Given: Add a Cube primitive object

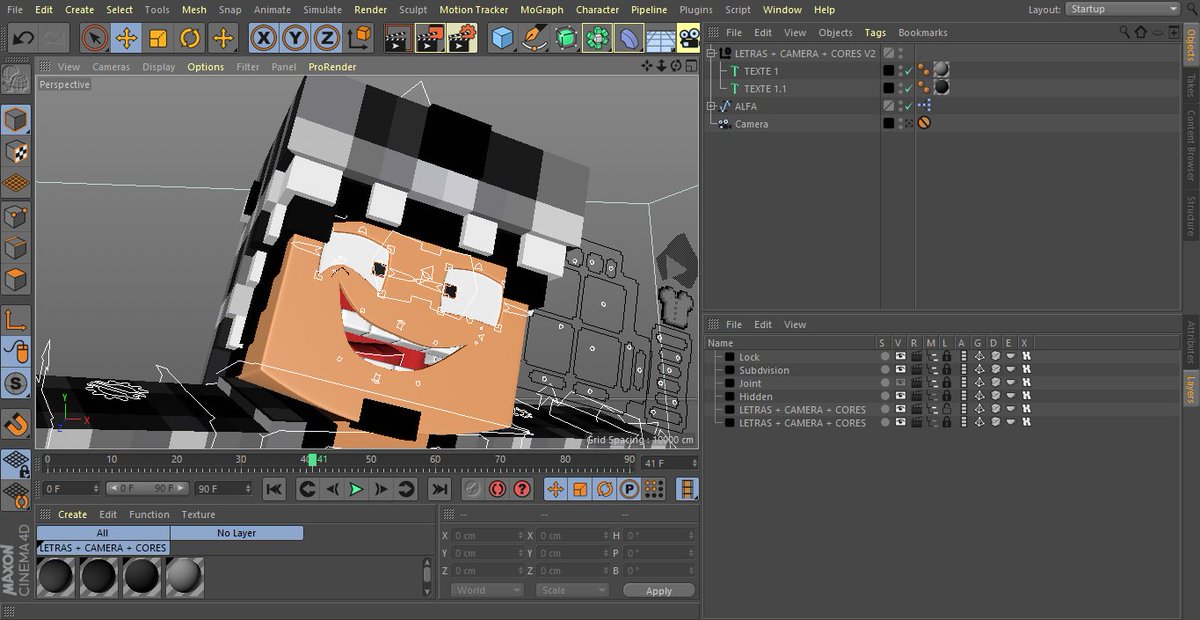Looking at the screenshot, I should coord(502,39).
